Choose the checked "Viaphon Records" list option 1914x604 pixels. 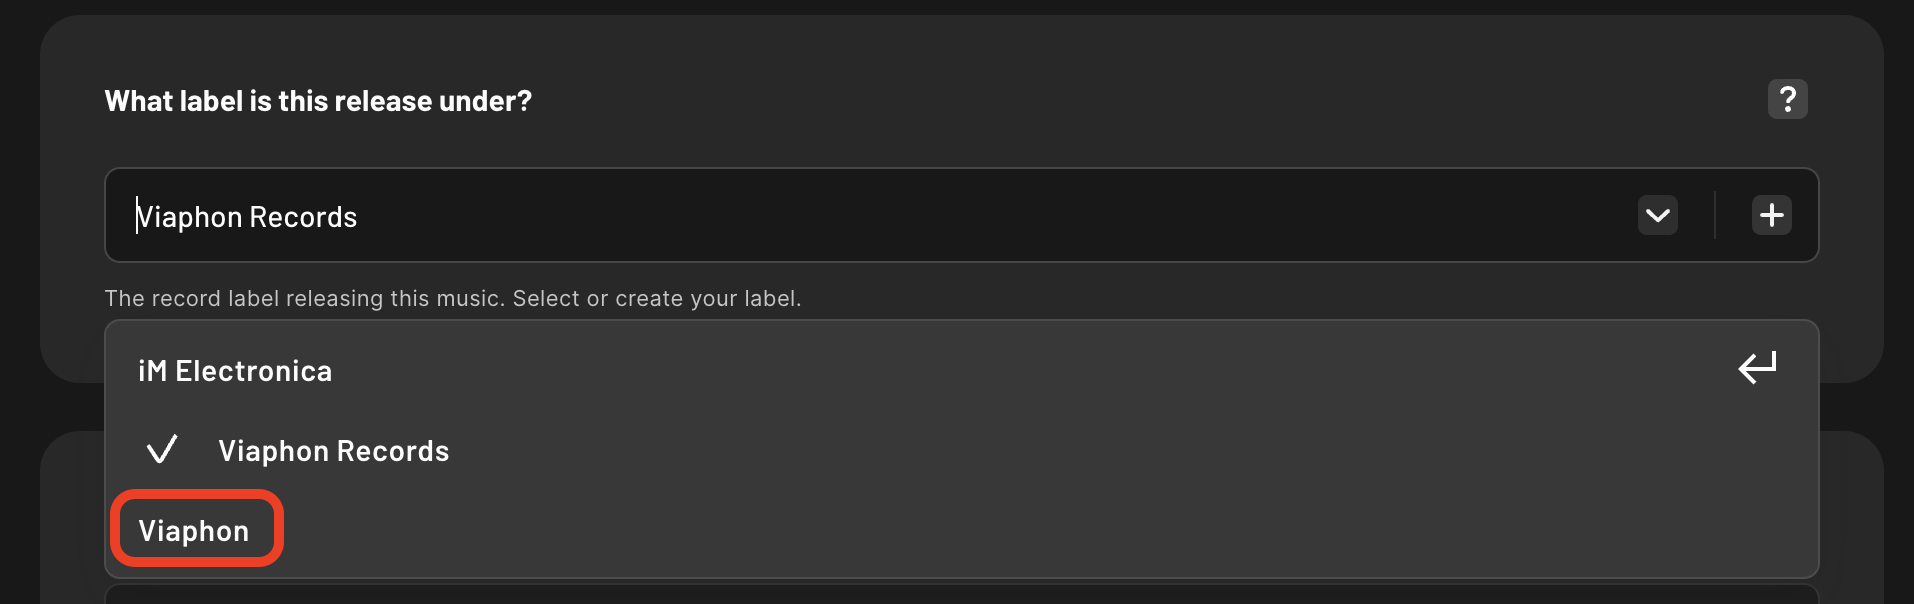tap(333, 451)
